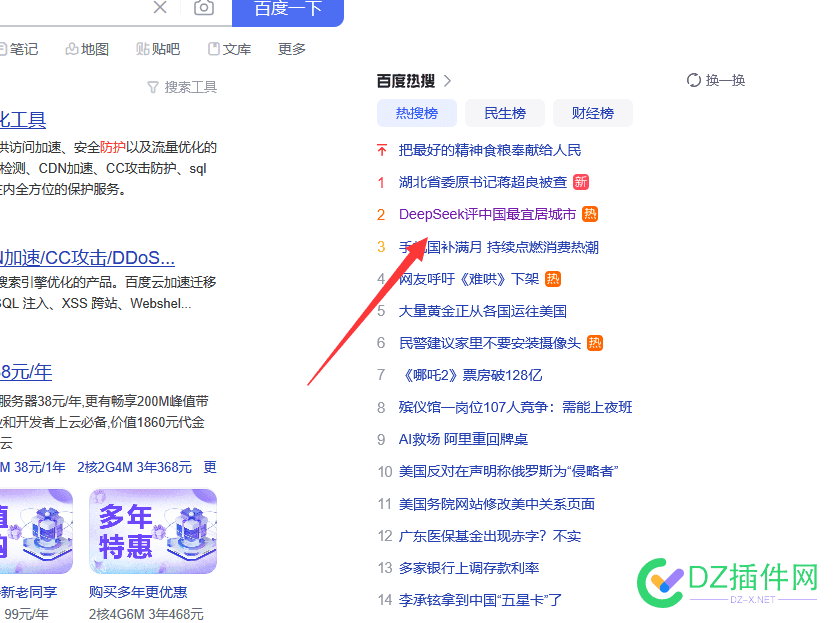
Task: Select the 财经榜 tab
Action: [593, 113]
